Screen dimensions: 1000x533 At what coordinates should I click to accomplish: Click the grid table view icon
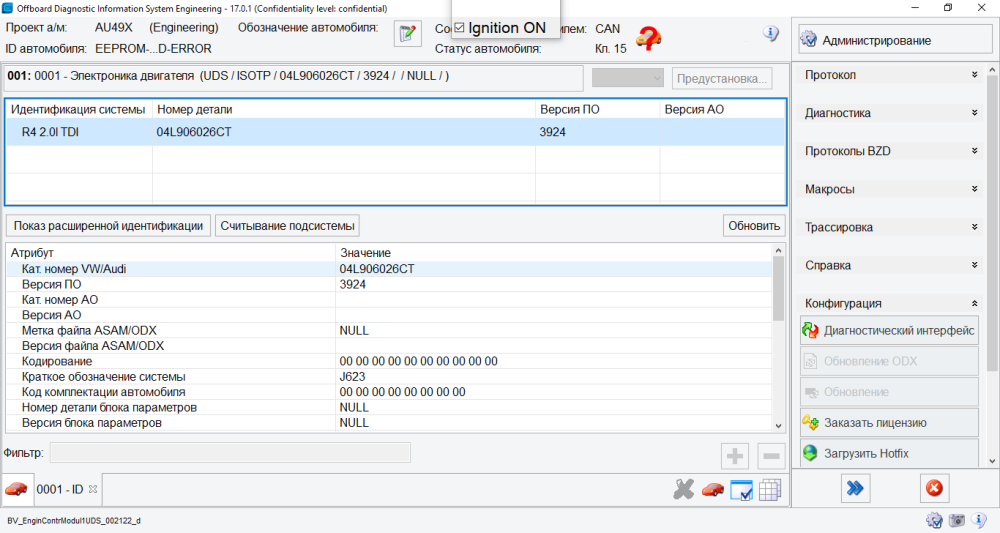[x=770, y=490]
